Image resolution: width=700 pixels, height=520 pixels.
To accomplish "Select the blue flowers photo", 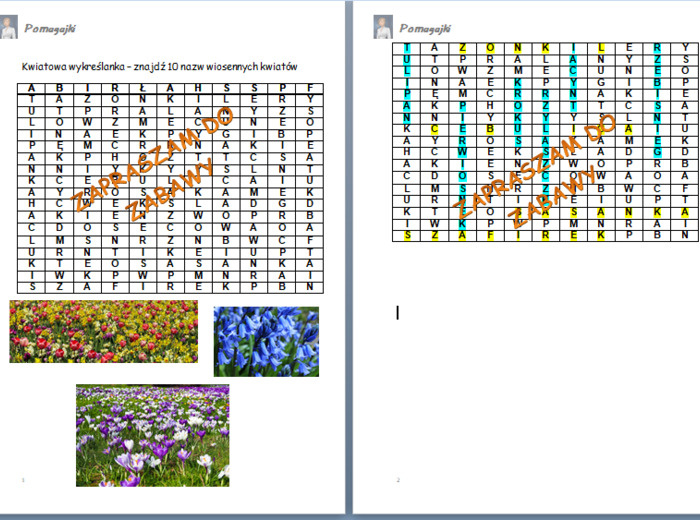I will pyautogui.click(x=266, y=340).
